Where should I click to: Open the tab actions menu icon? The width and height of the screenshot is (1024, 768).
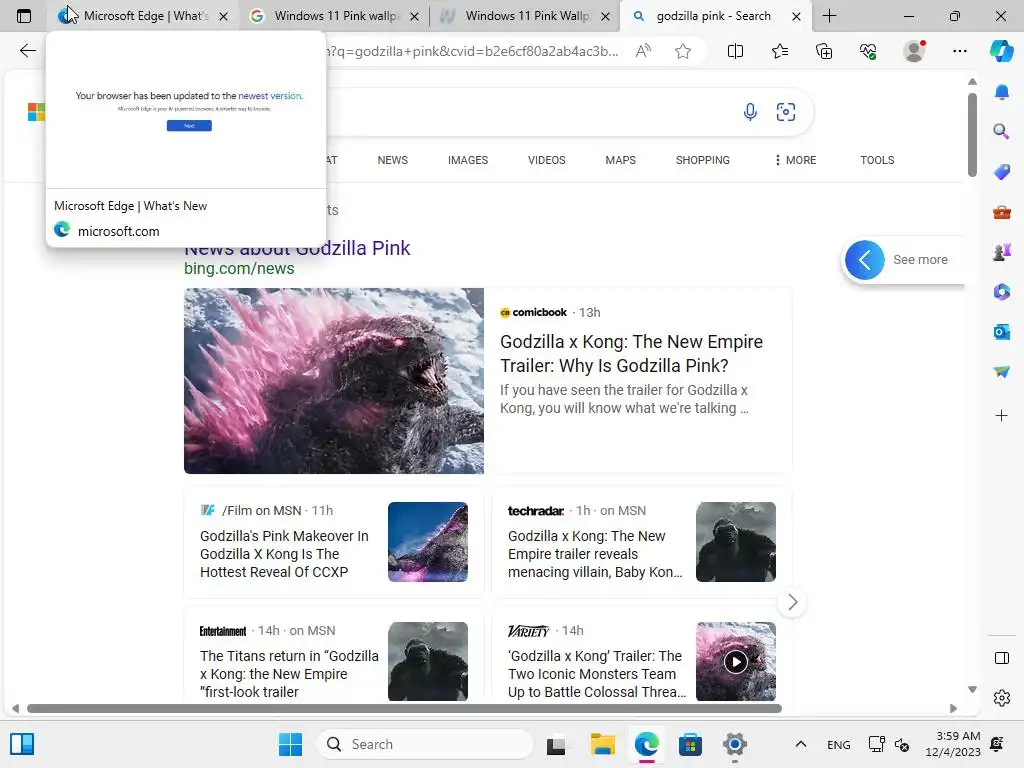(x=24, y=16)
